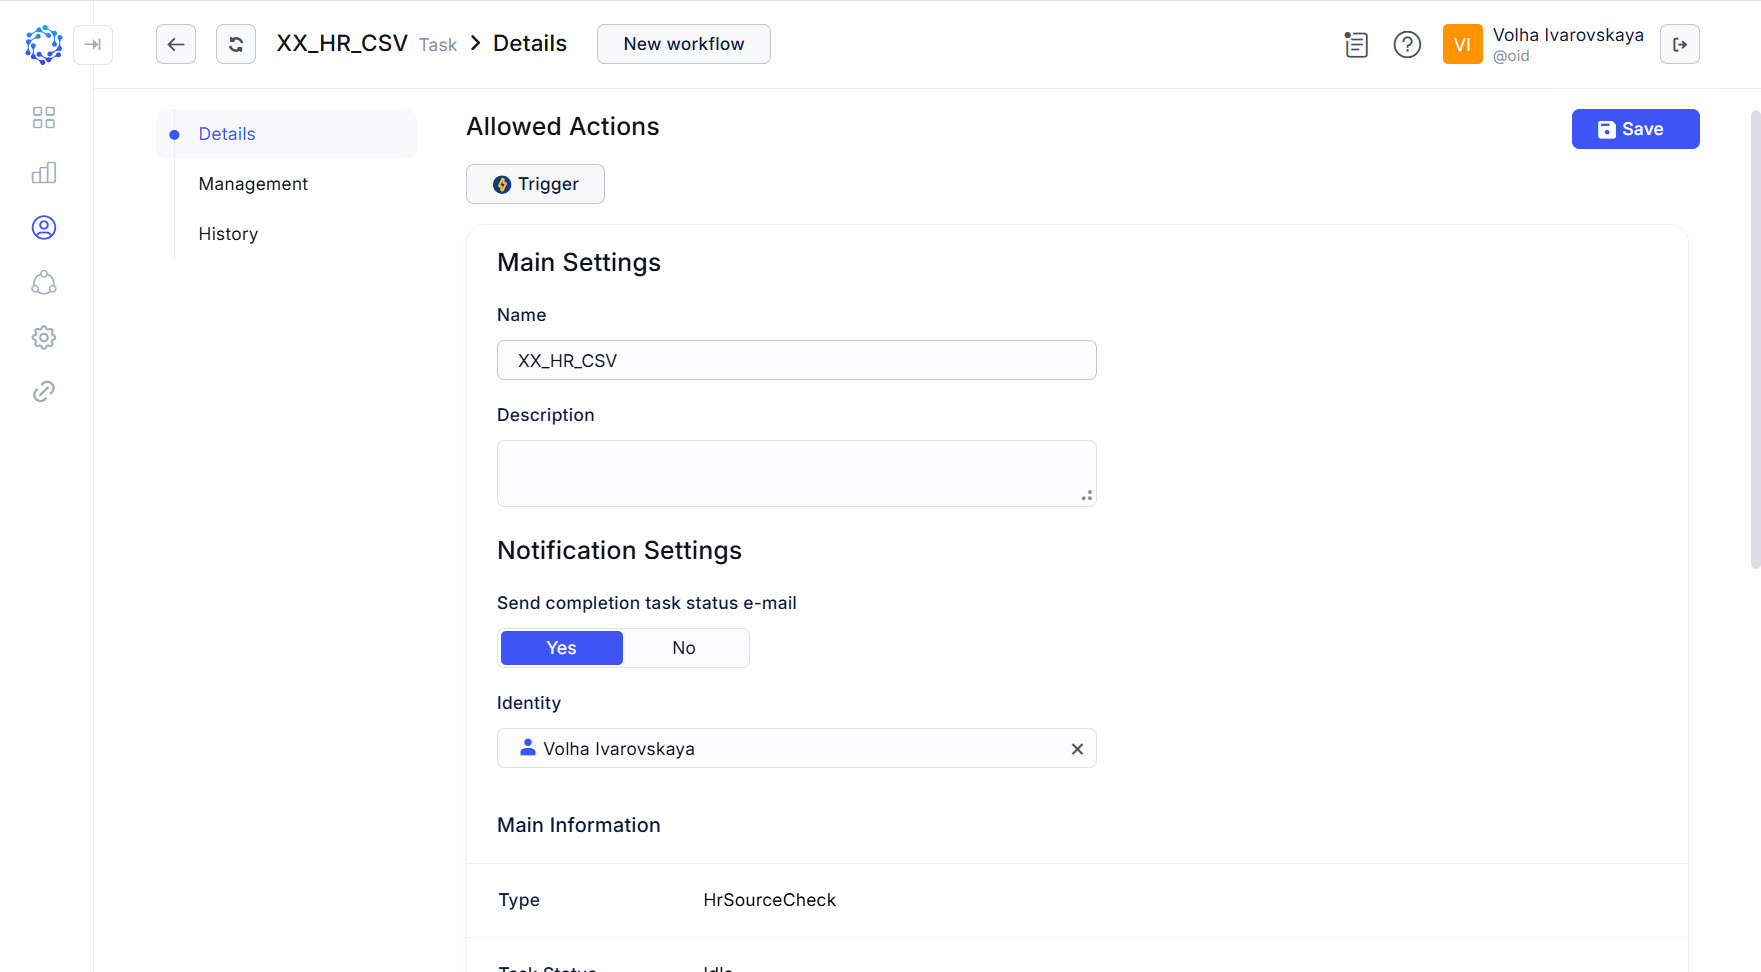Open the History section
1761x972 pixels.
(x=227, y=233)
